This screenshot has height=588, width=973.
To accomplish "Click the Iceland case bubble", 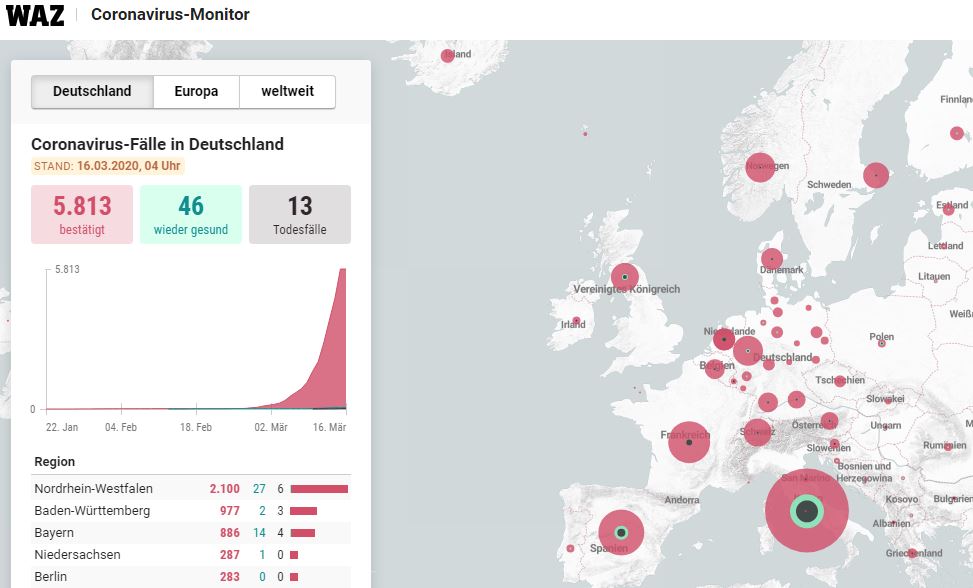I will (447, 56).
